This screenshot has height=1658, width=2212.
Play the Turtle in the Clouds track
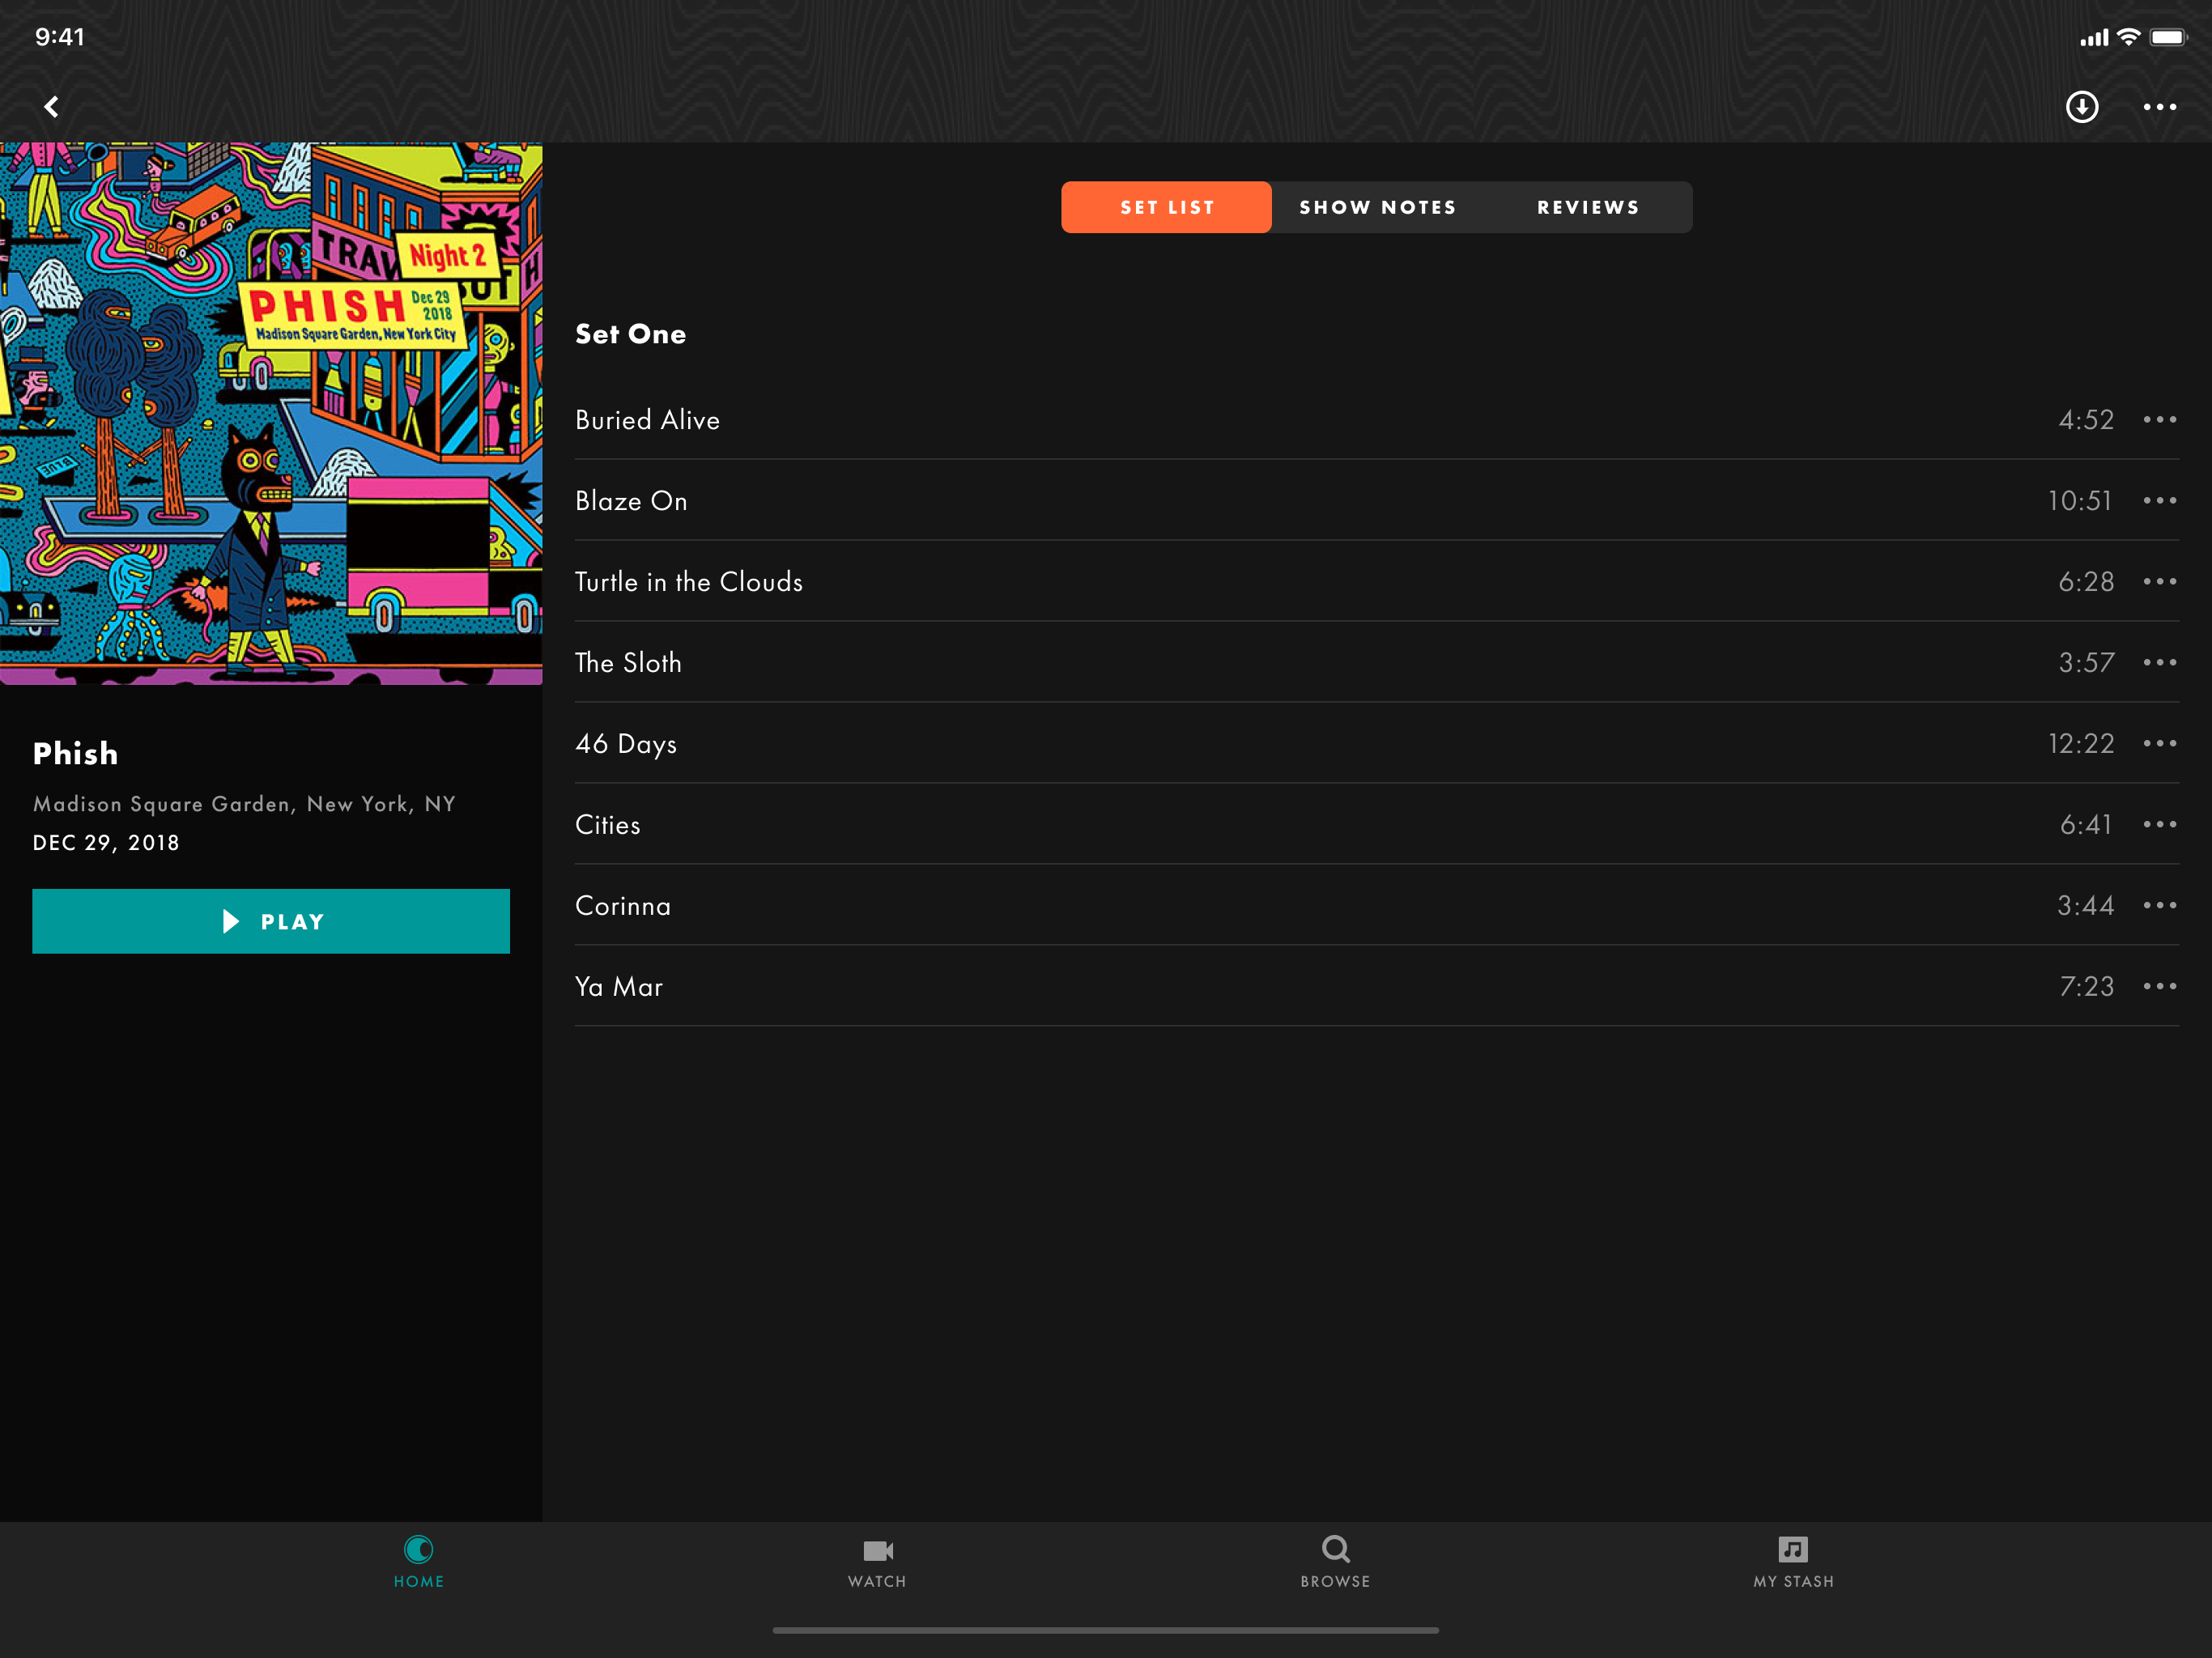(689, 581)
